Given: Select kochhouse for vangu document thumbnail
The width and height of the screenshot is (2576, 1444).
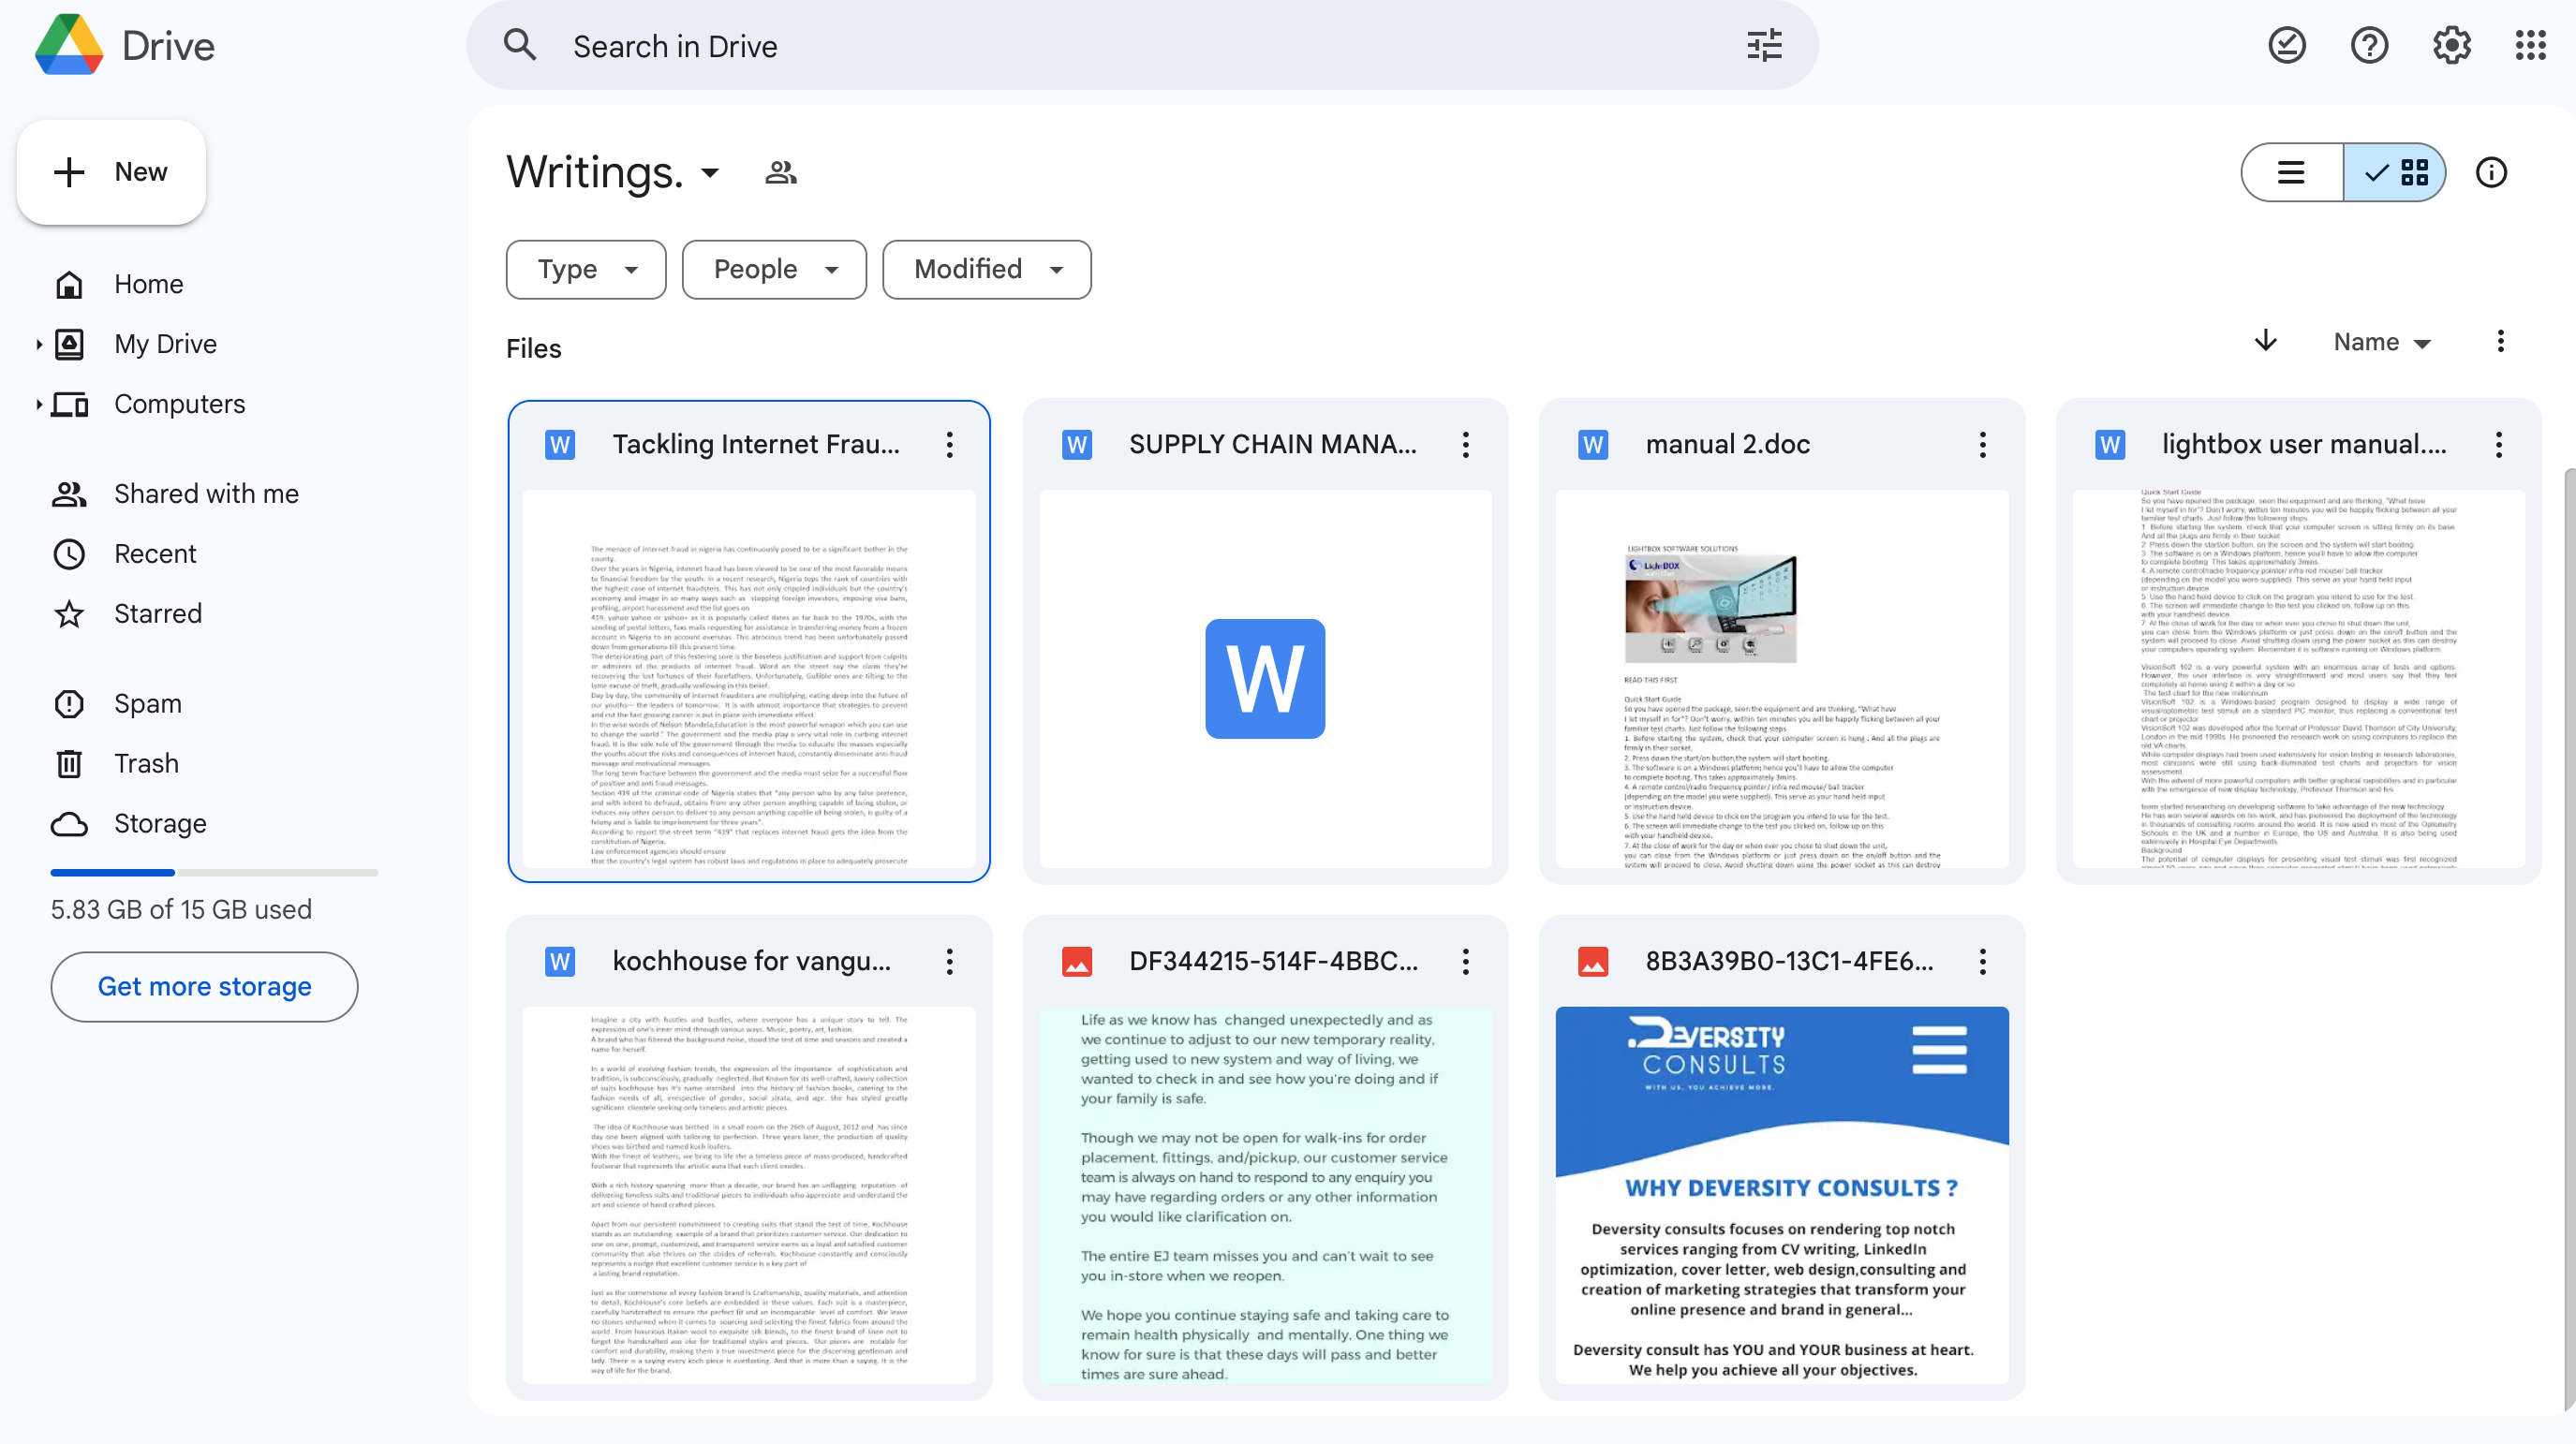Looking at the screenshot, I should click(749, 1196).
